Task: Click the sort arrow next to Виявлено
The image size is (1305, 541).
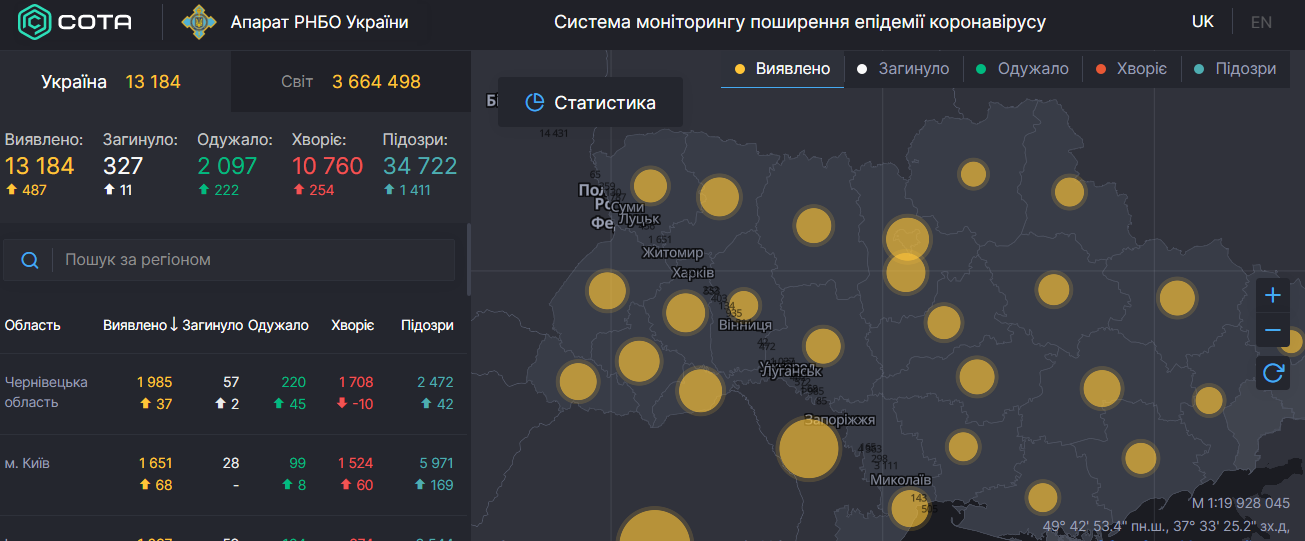Action: tap(174, 325)
